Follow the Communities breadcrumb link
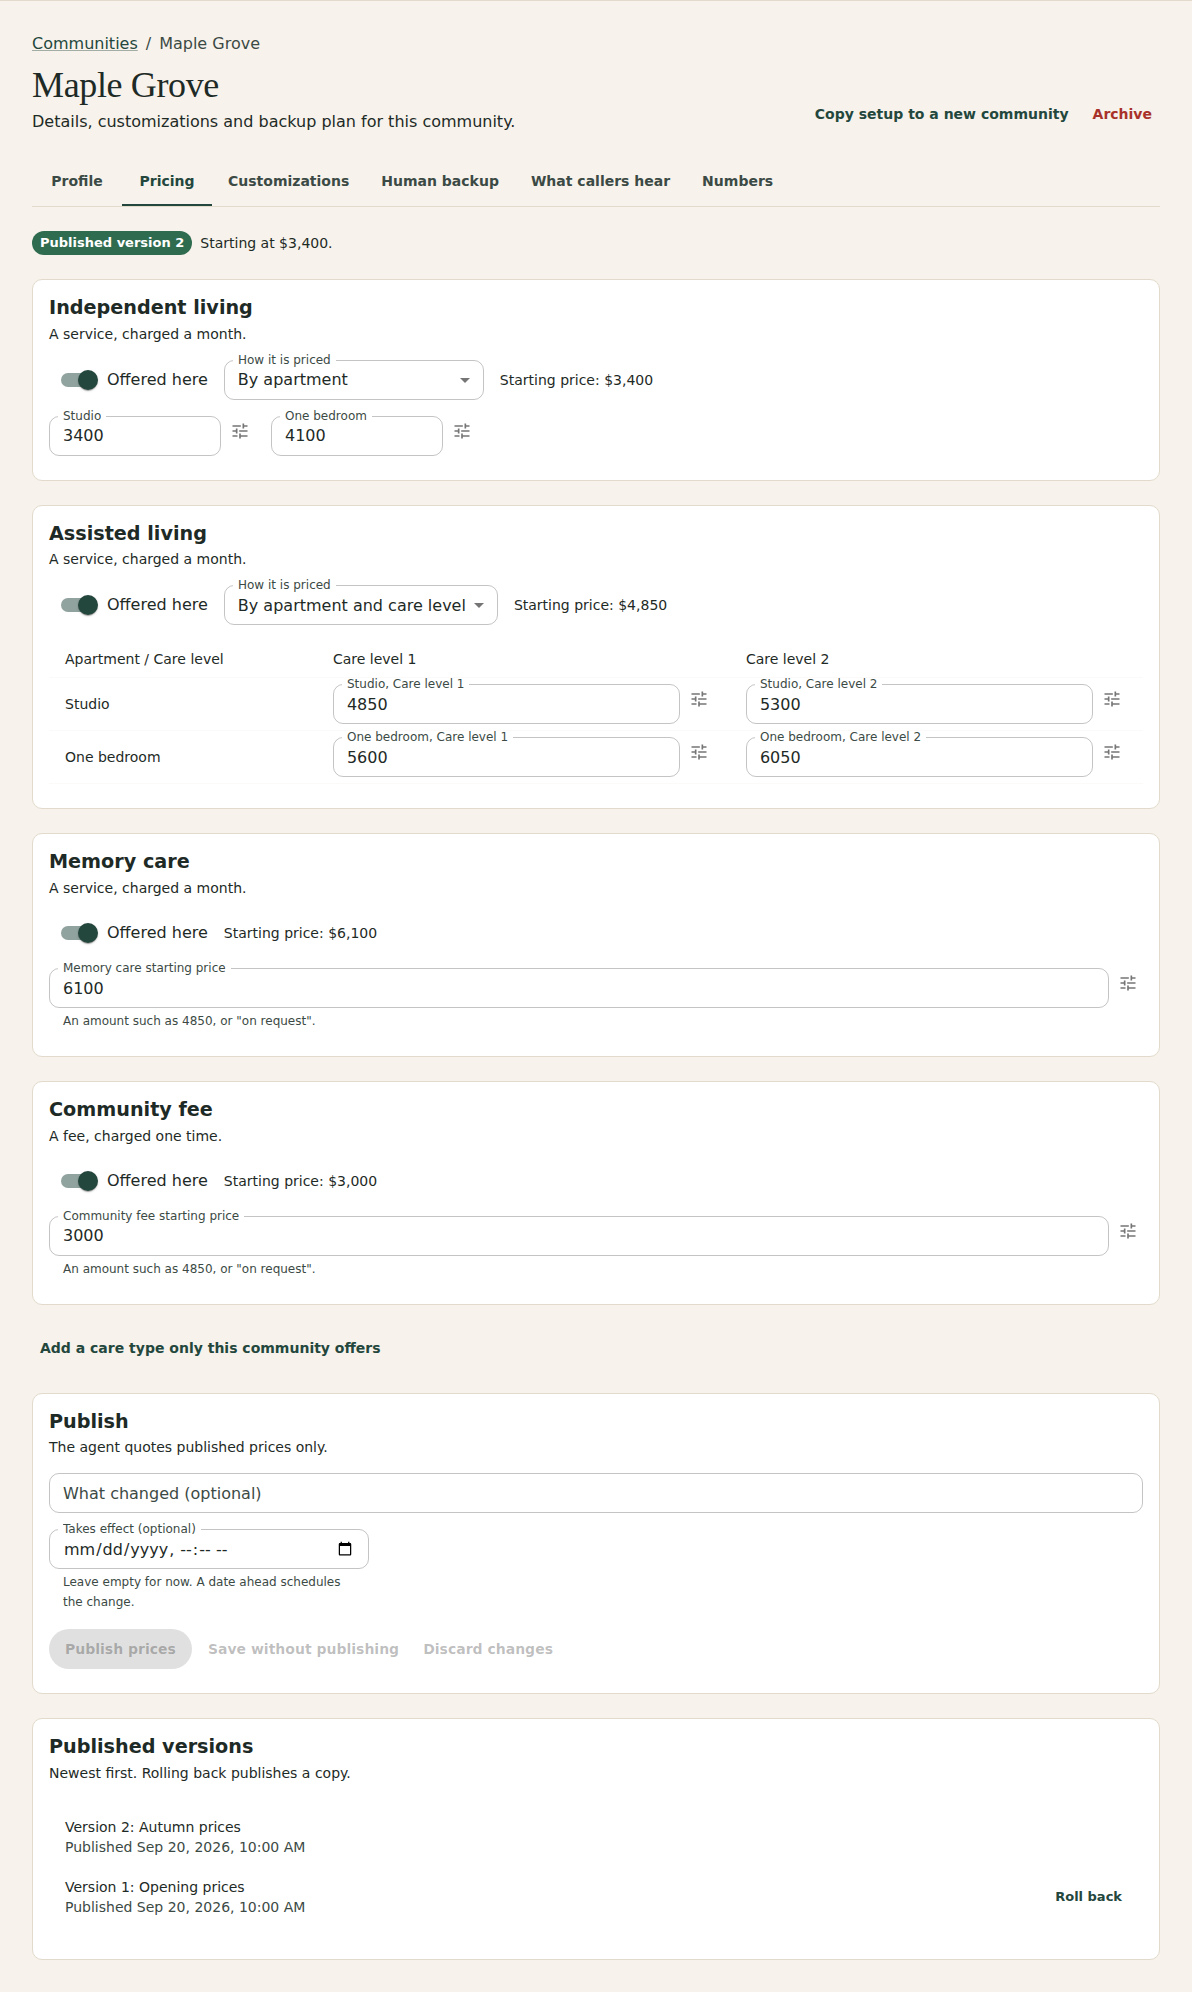Viewport: 1192px width, 1992px height. point(85,43)
